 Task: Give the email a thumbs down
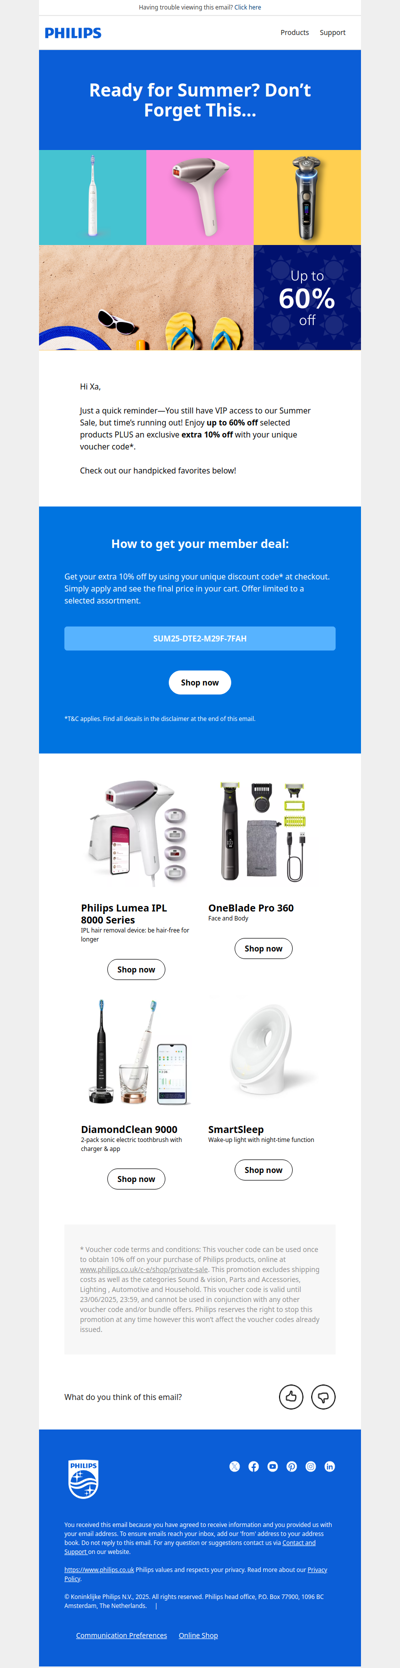coord(323,1397)
